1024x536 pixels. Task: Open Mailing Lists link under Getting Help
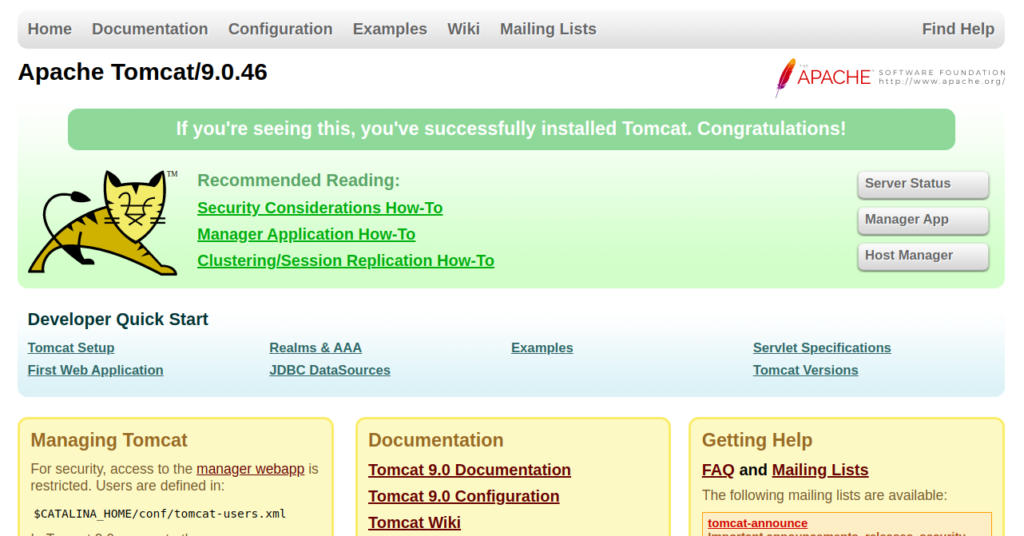[820, 470]
